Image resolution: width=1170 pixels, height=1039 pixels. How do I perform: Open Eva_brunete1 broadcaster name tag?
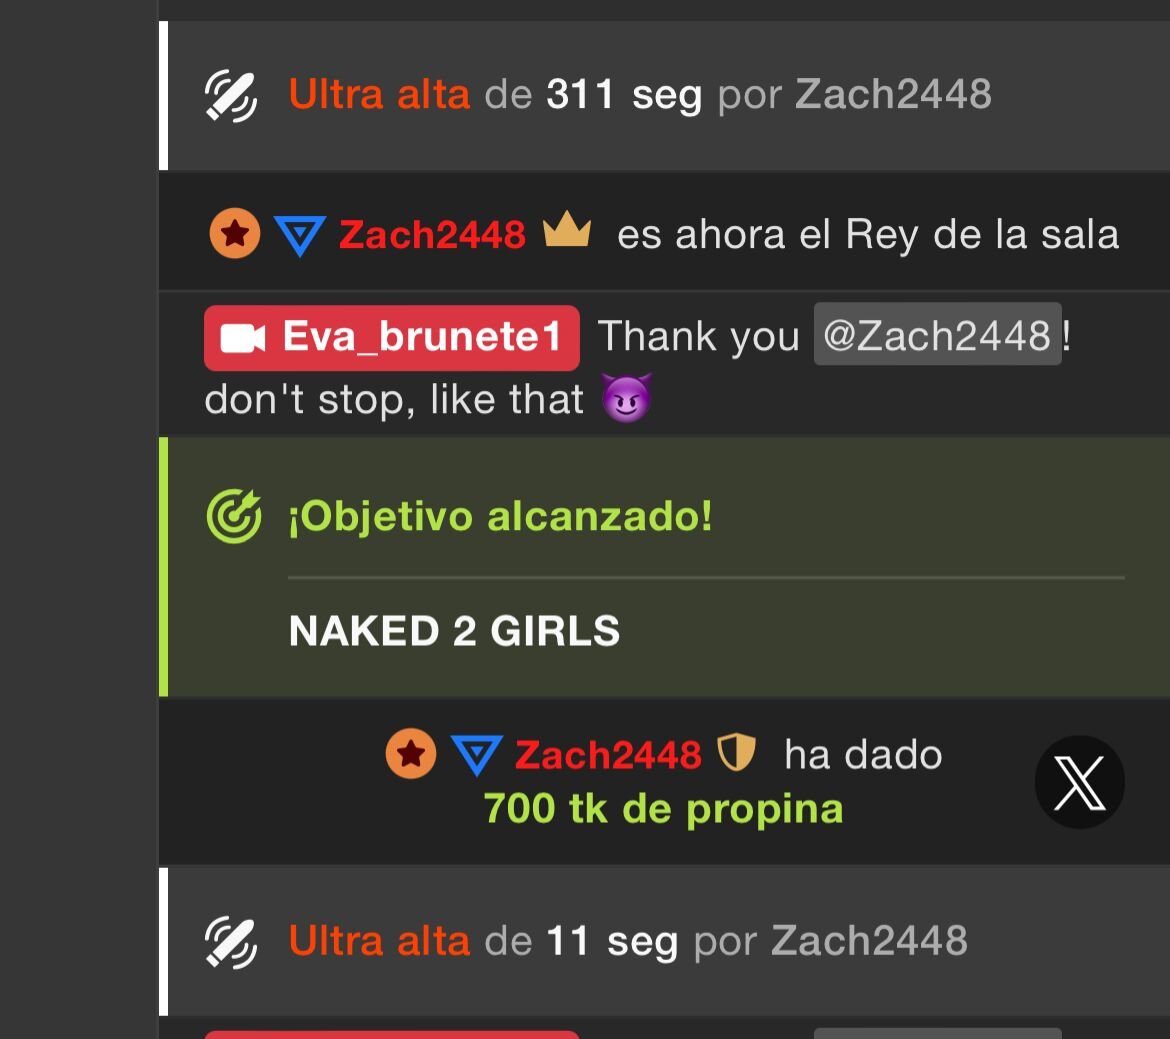point(392,337)
